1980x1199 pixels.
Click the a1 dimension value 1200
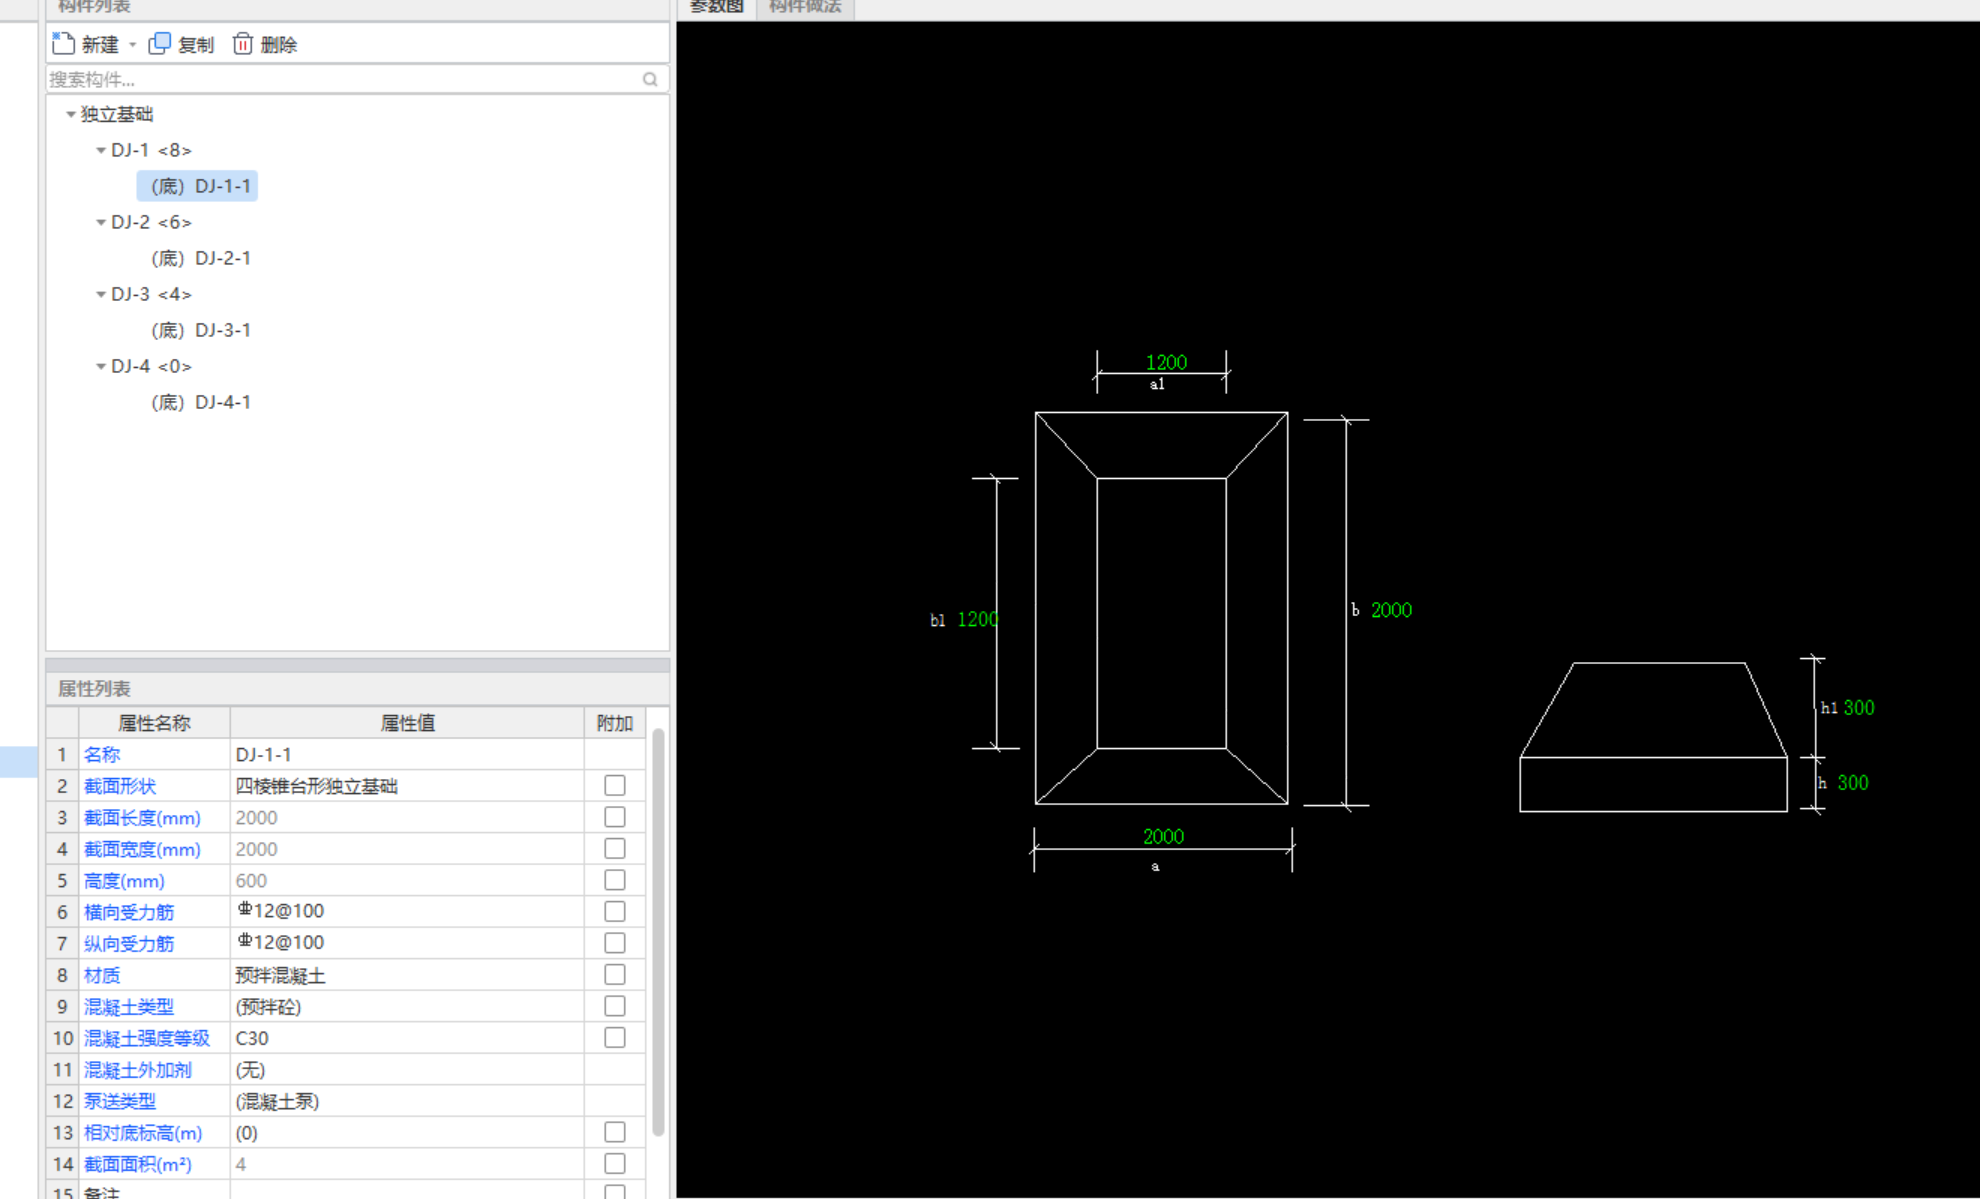pyautogui.click(x=1166, y=362)
